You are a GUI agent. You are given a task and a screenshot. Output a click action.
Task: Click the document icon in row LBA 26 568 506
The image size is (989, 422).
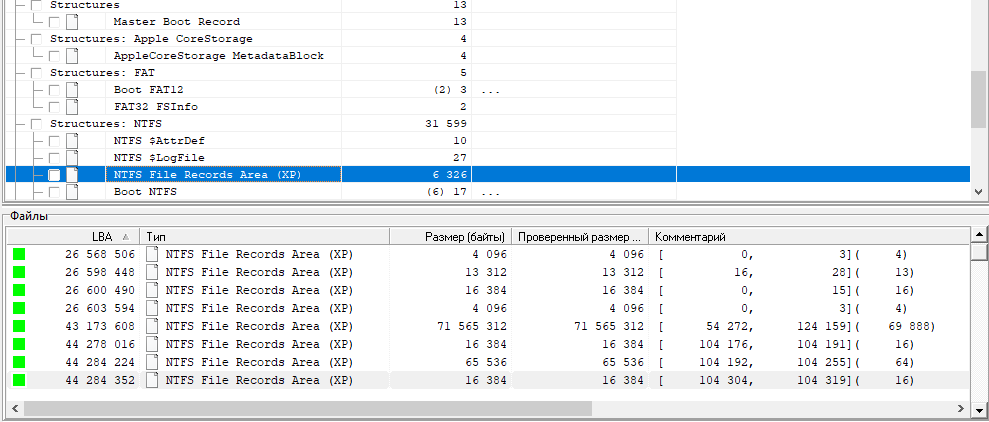151,255
